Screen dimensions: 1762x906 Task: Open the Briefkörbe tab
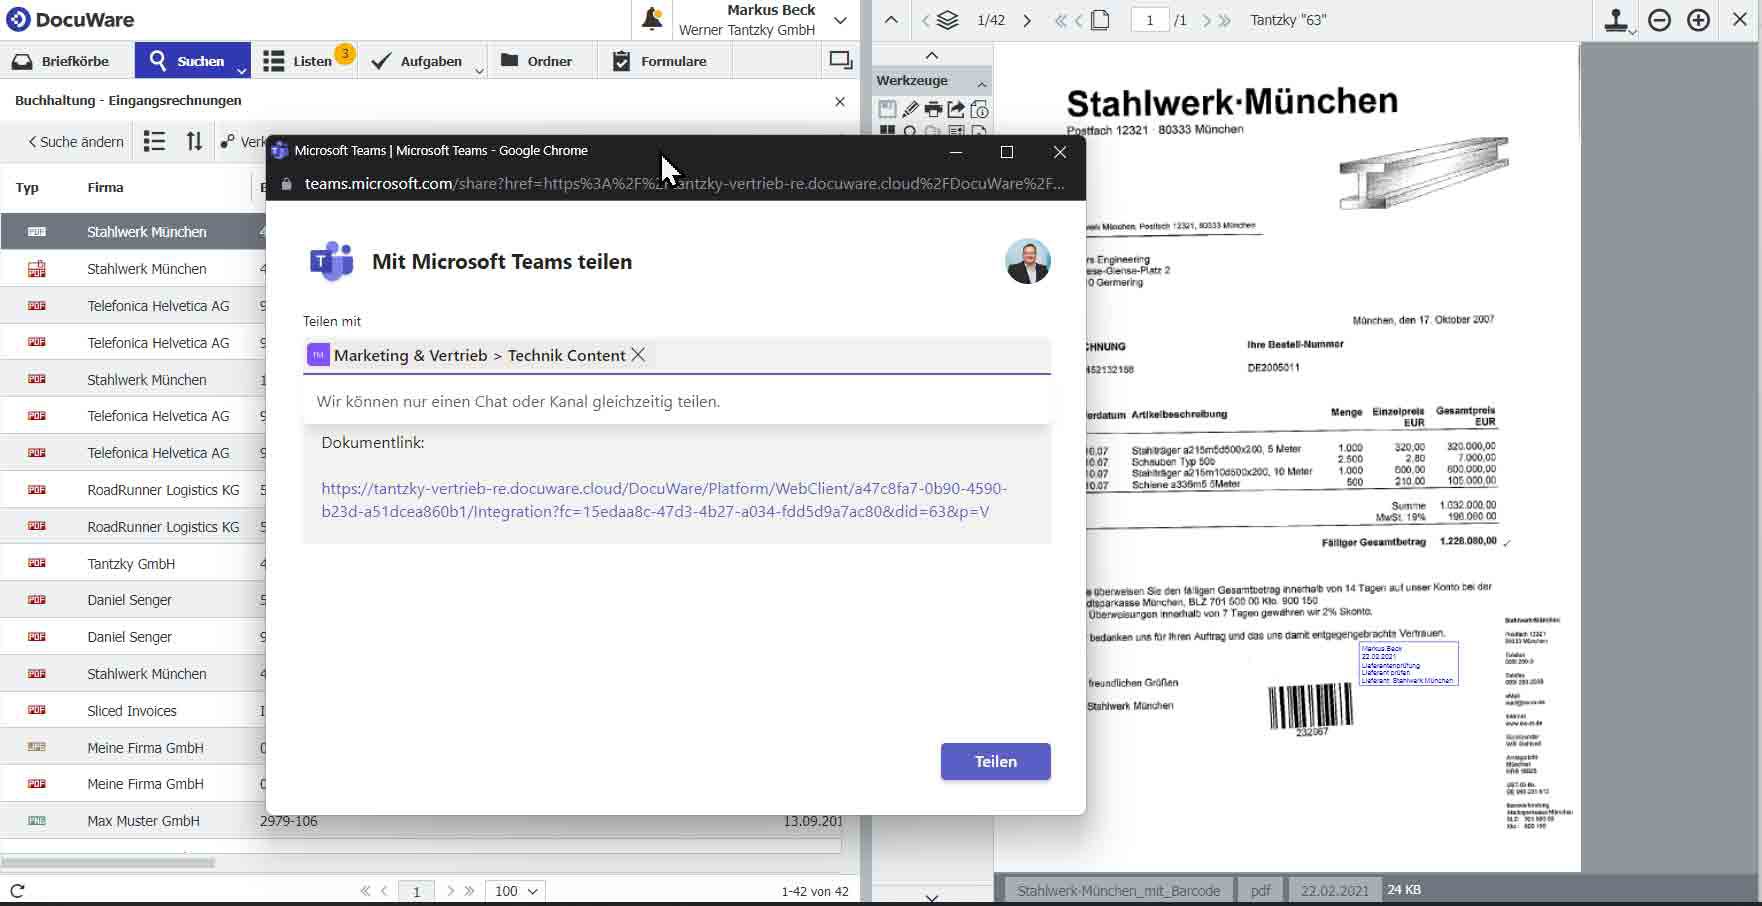pyautogui.click(x=62, y=61)
